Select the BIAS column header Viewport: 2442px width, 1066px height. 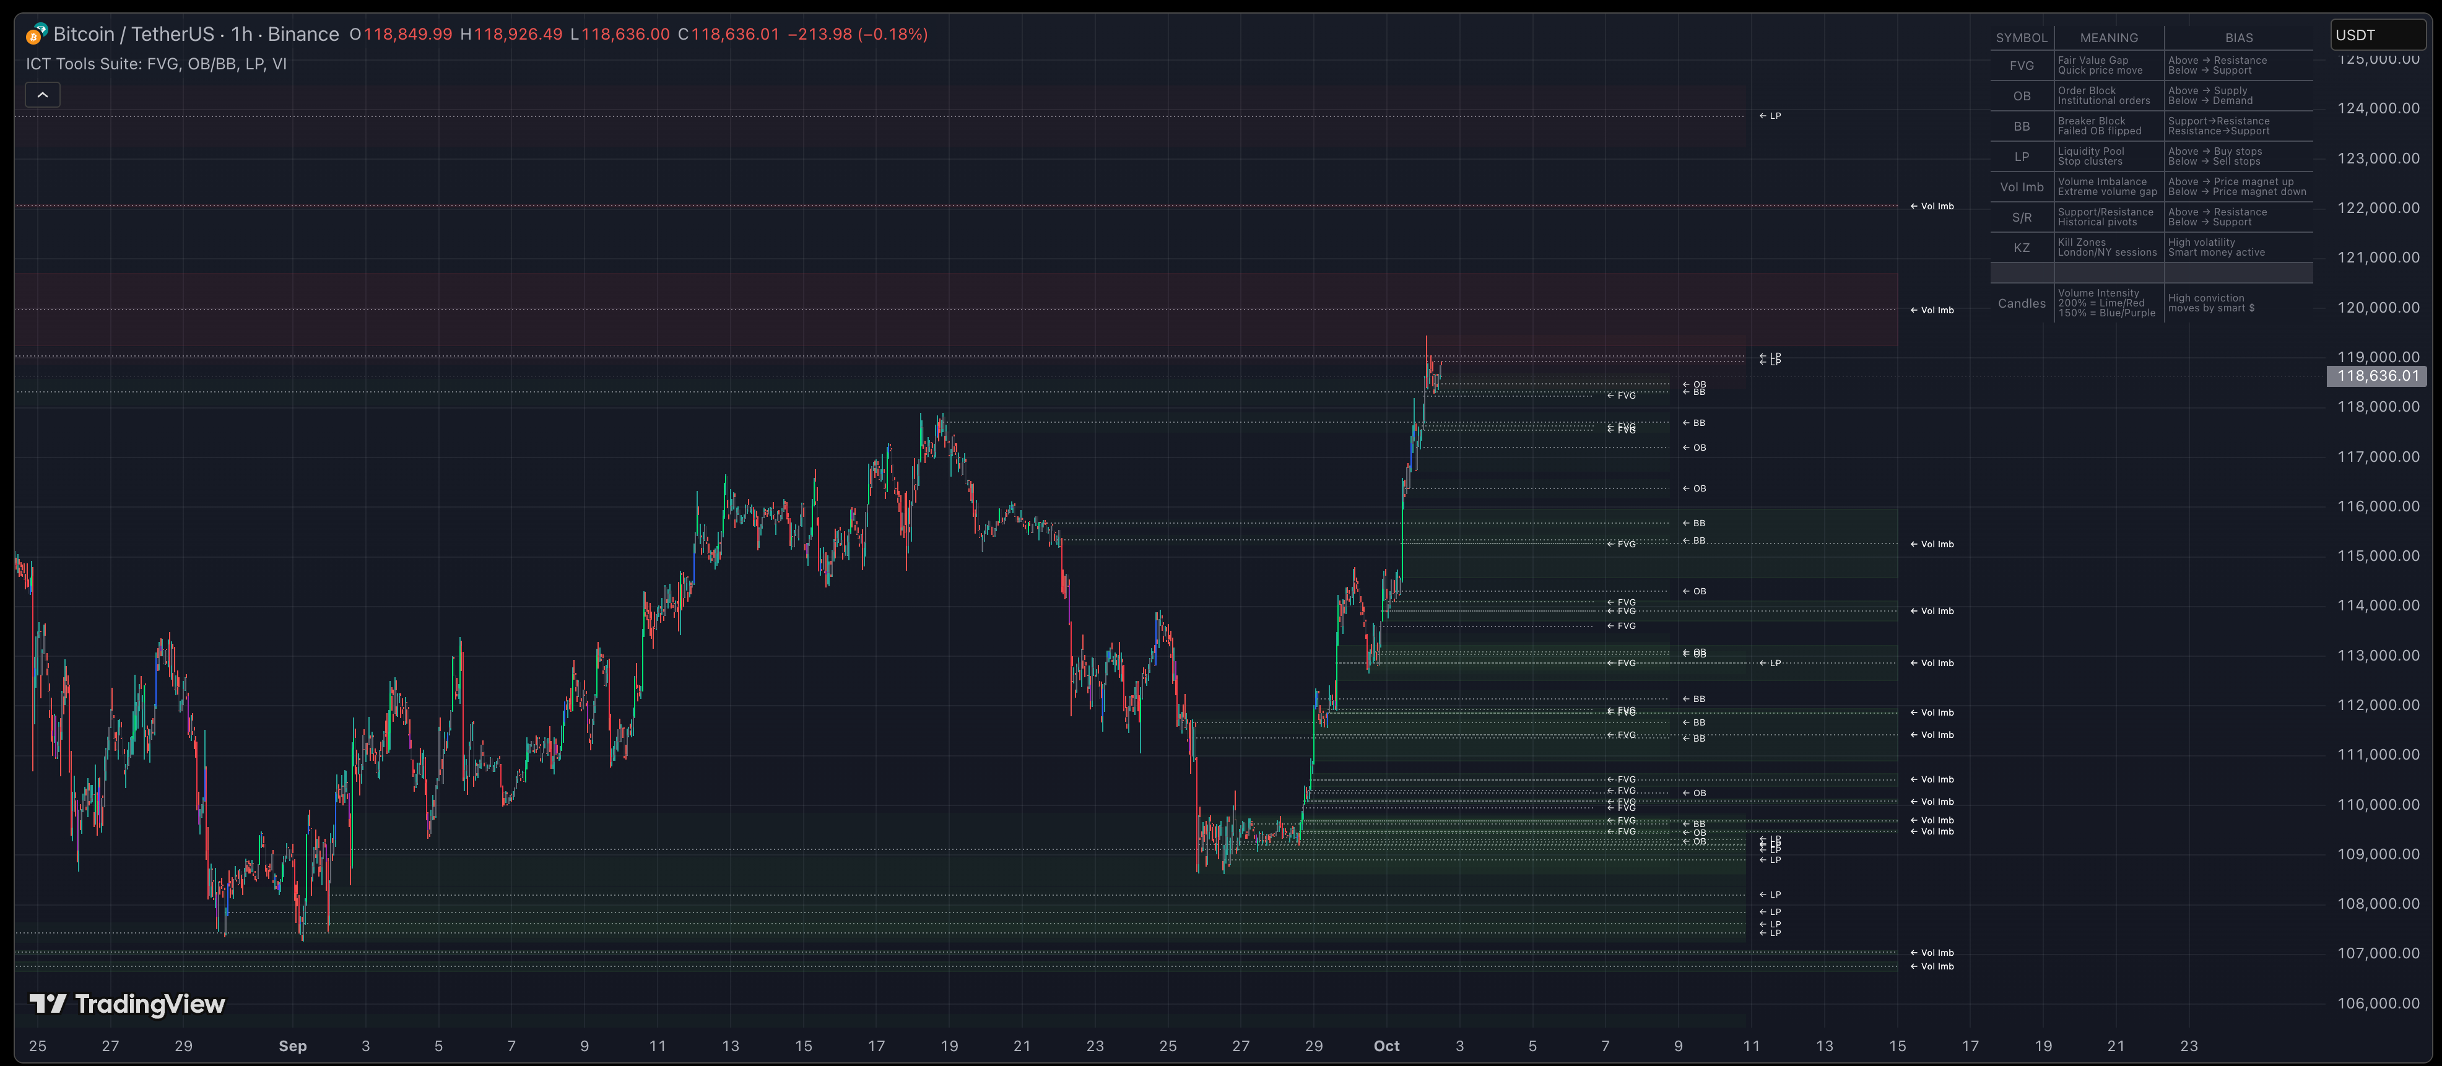pyautogui.click(x=2238, y=38)
